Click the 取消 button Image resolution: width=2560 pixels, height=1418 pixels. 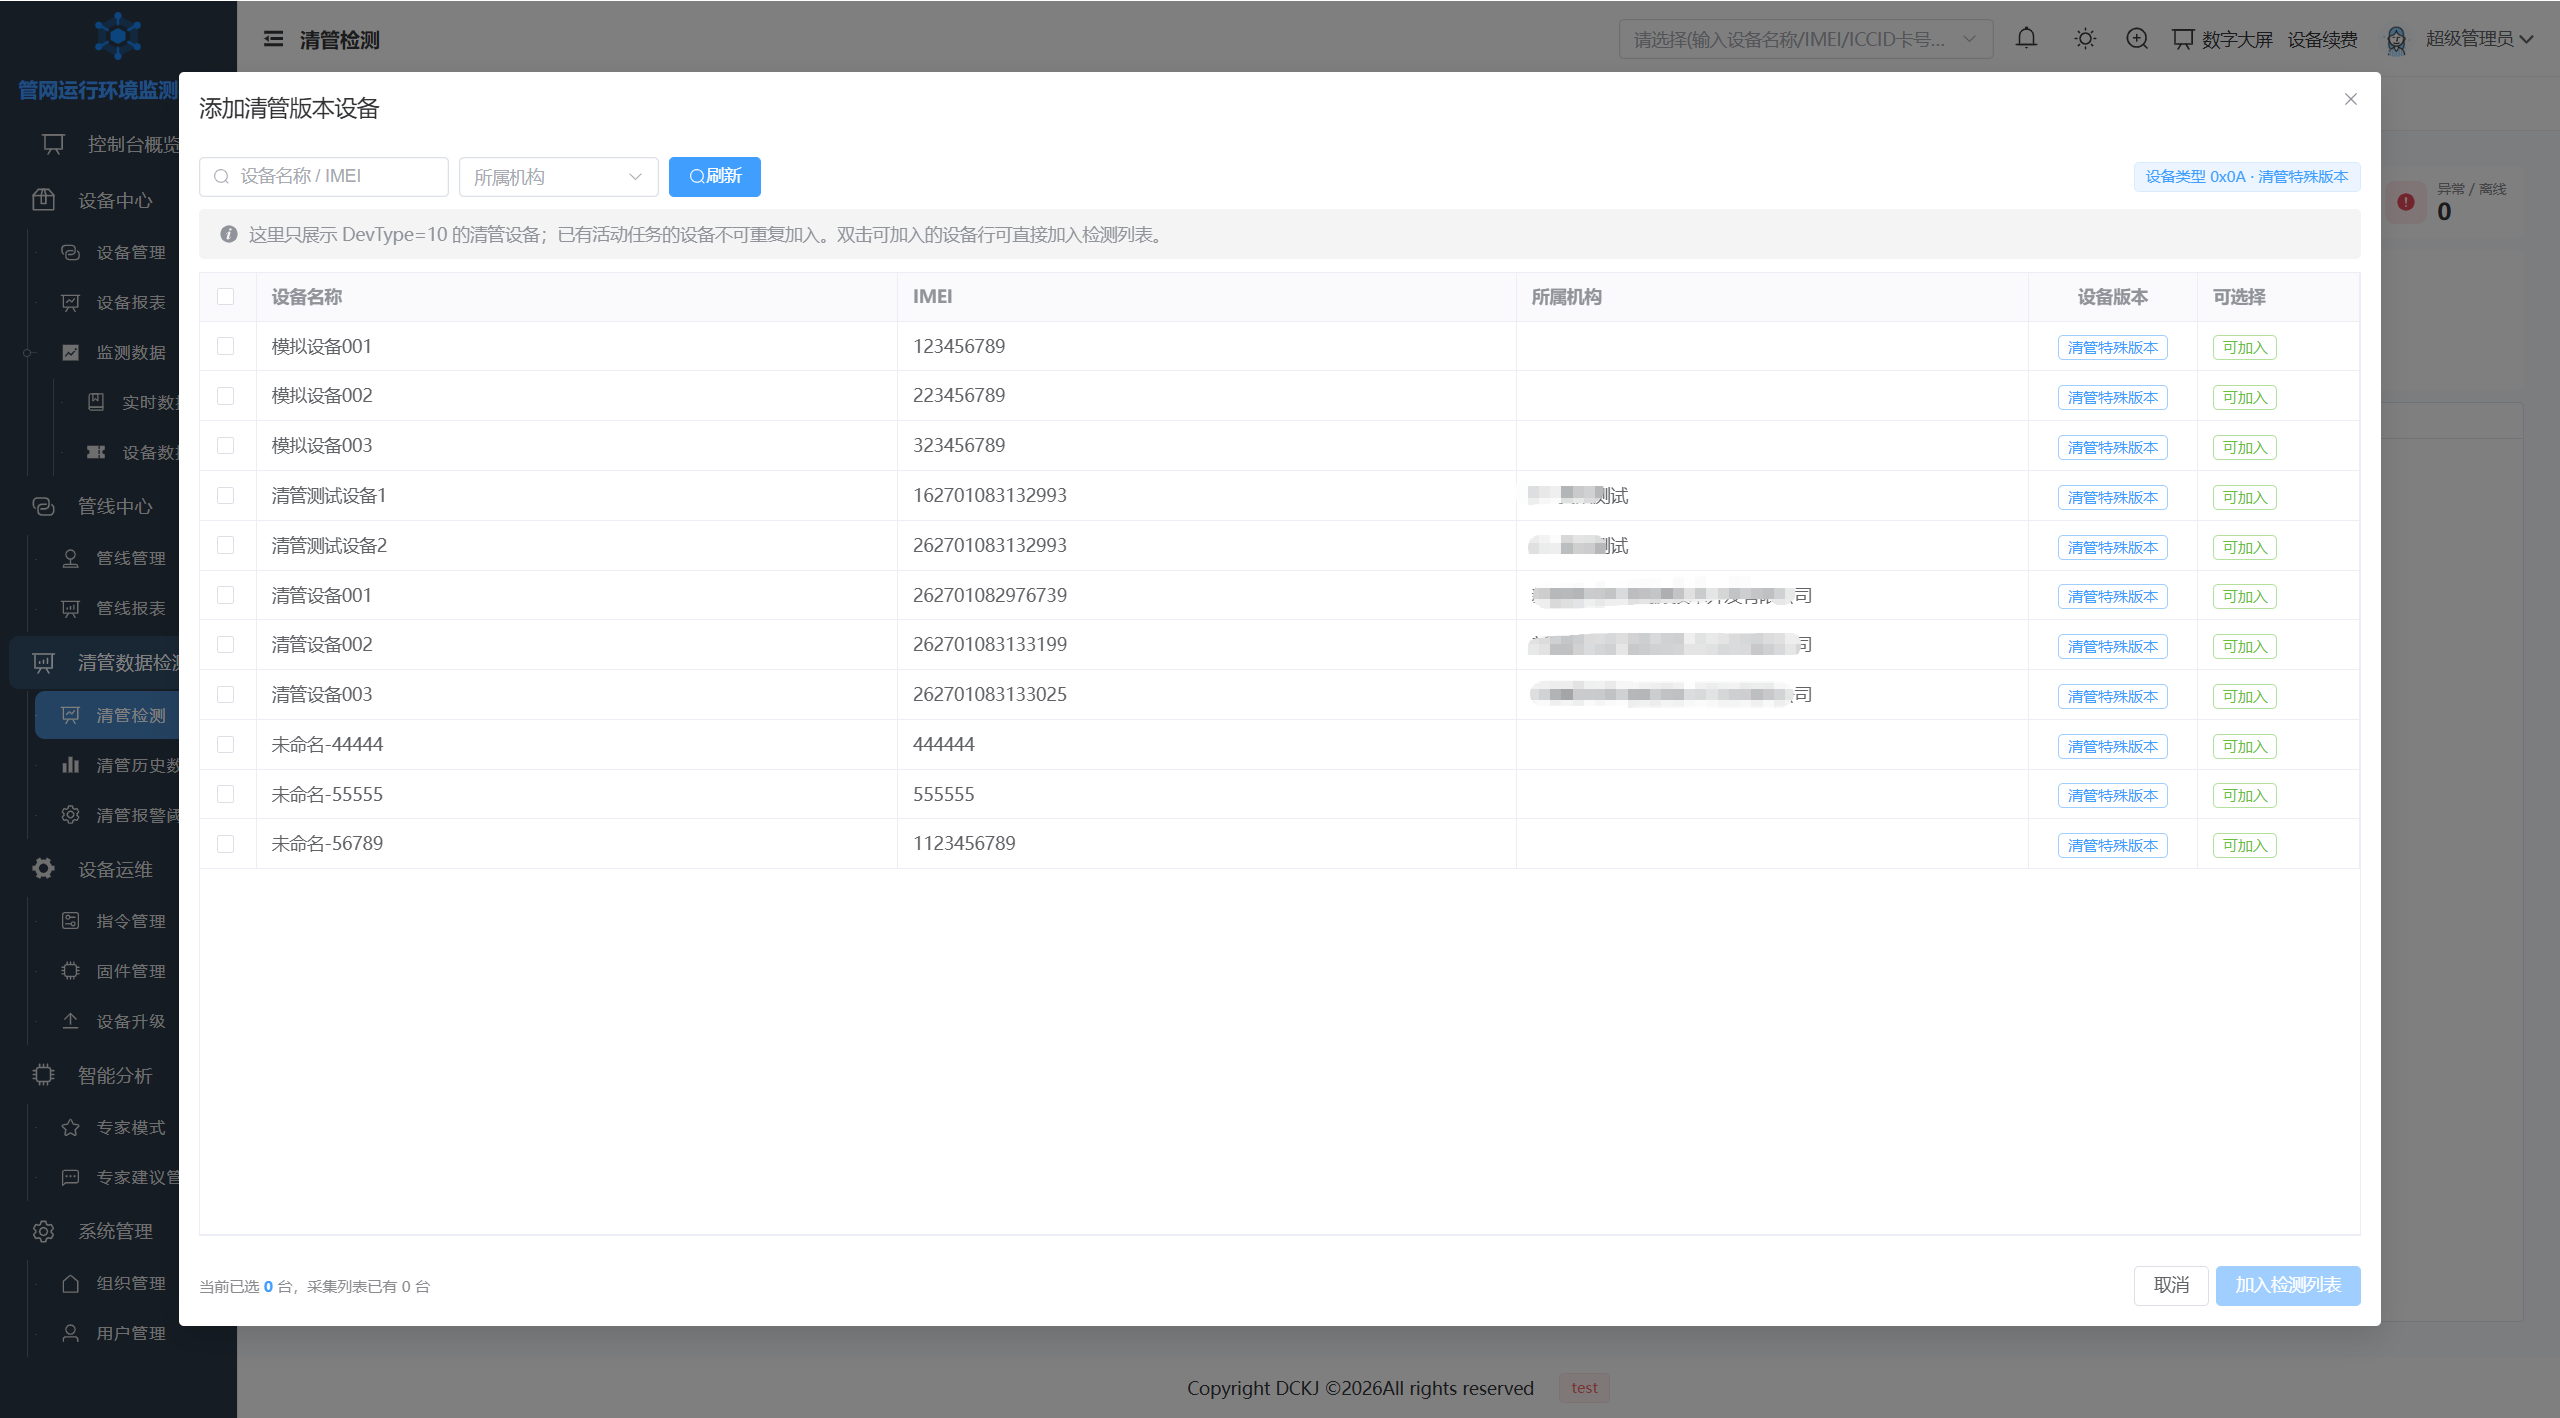pos(2171,1285)
